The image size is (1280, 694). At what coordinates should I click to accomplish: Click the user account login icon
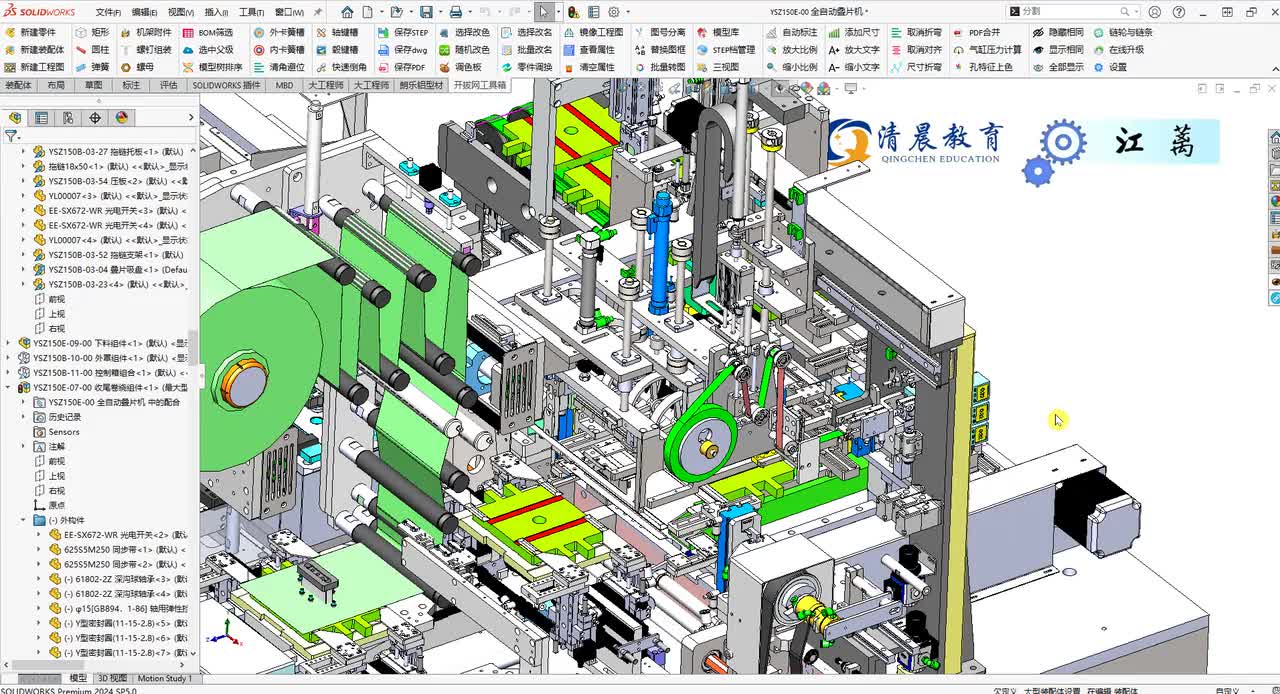point(1155,12)
